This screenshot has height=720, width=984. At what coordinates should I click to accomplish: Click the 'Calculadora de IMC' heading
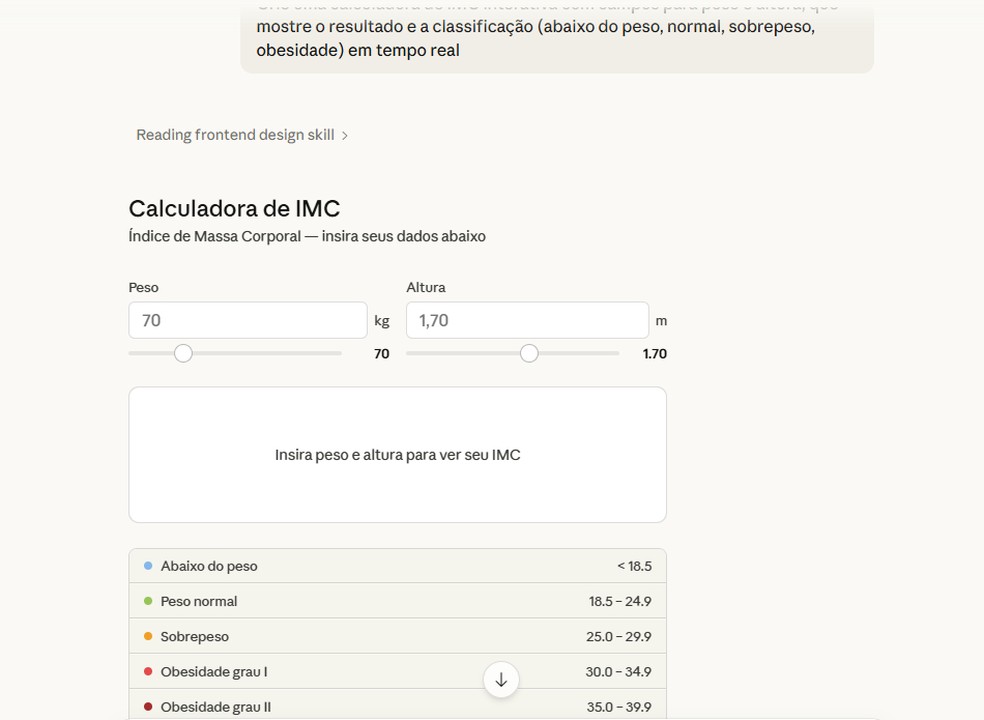tap(234, 208)
